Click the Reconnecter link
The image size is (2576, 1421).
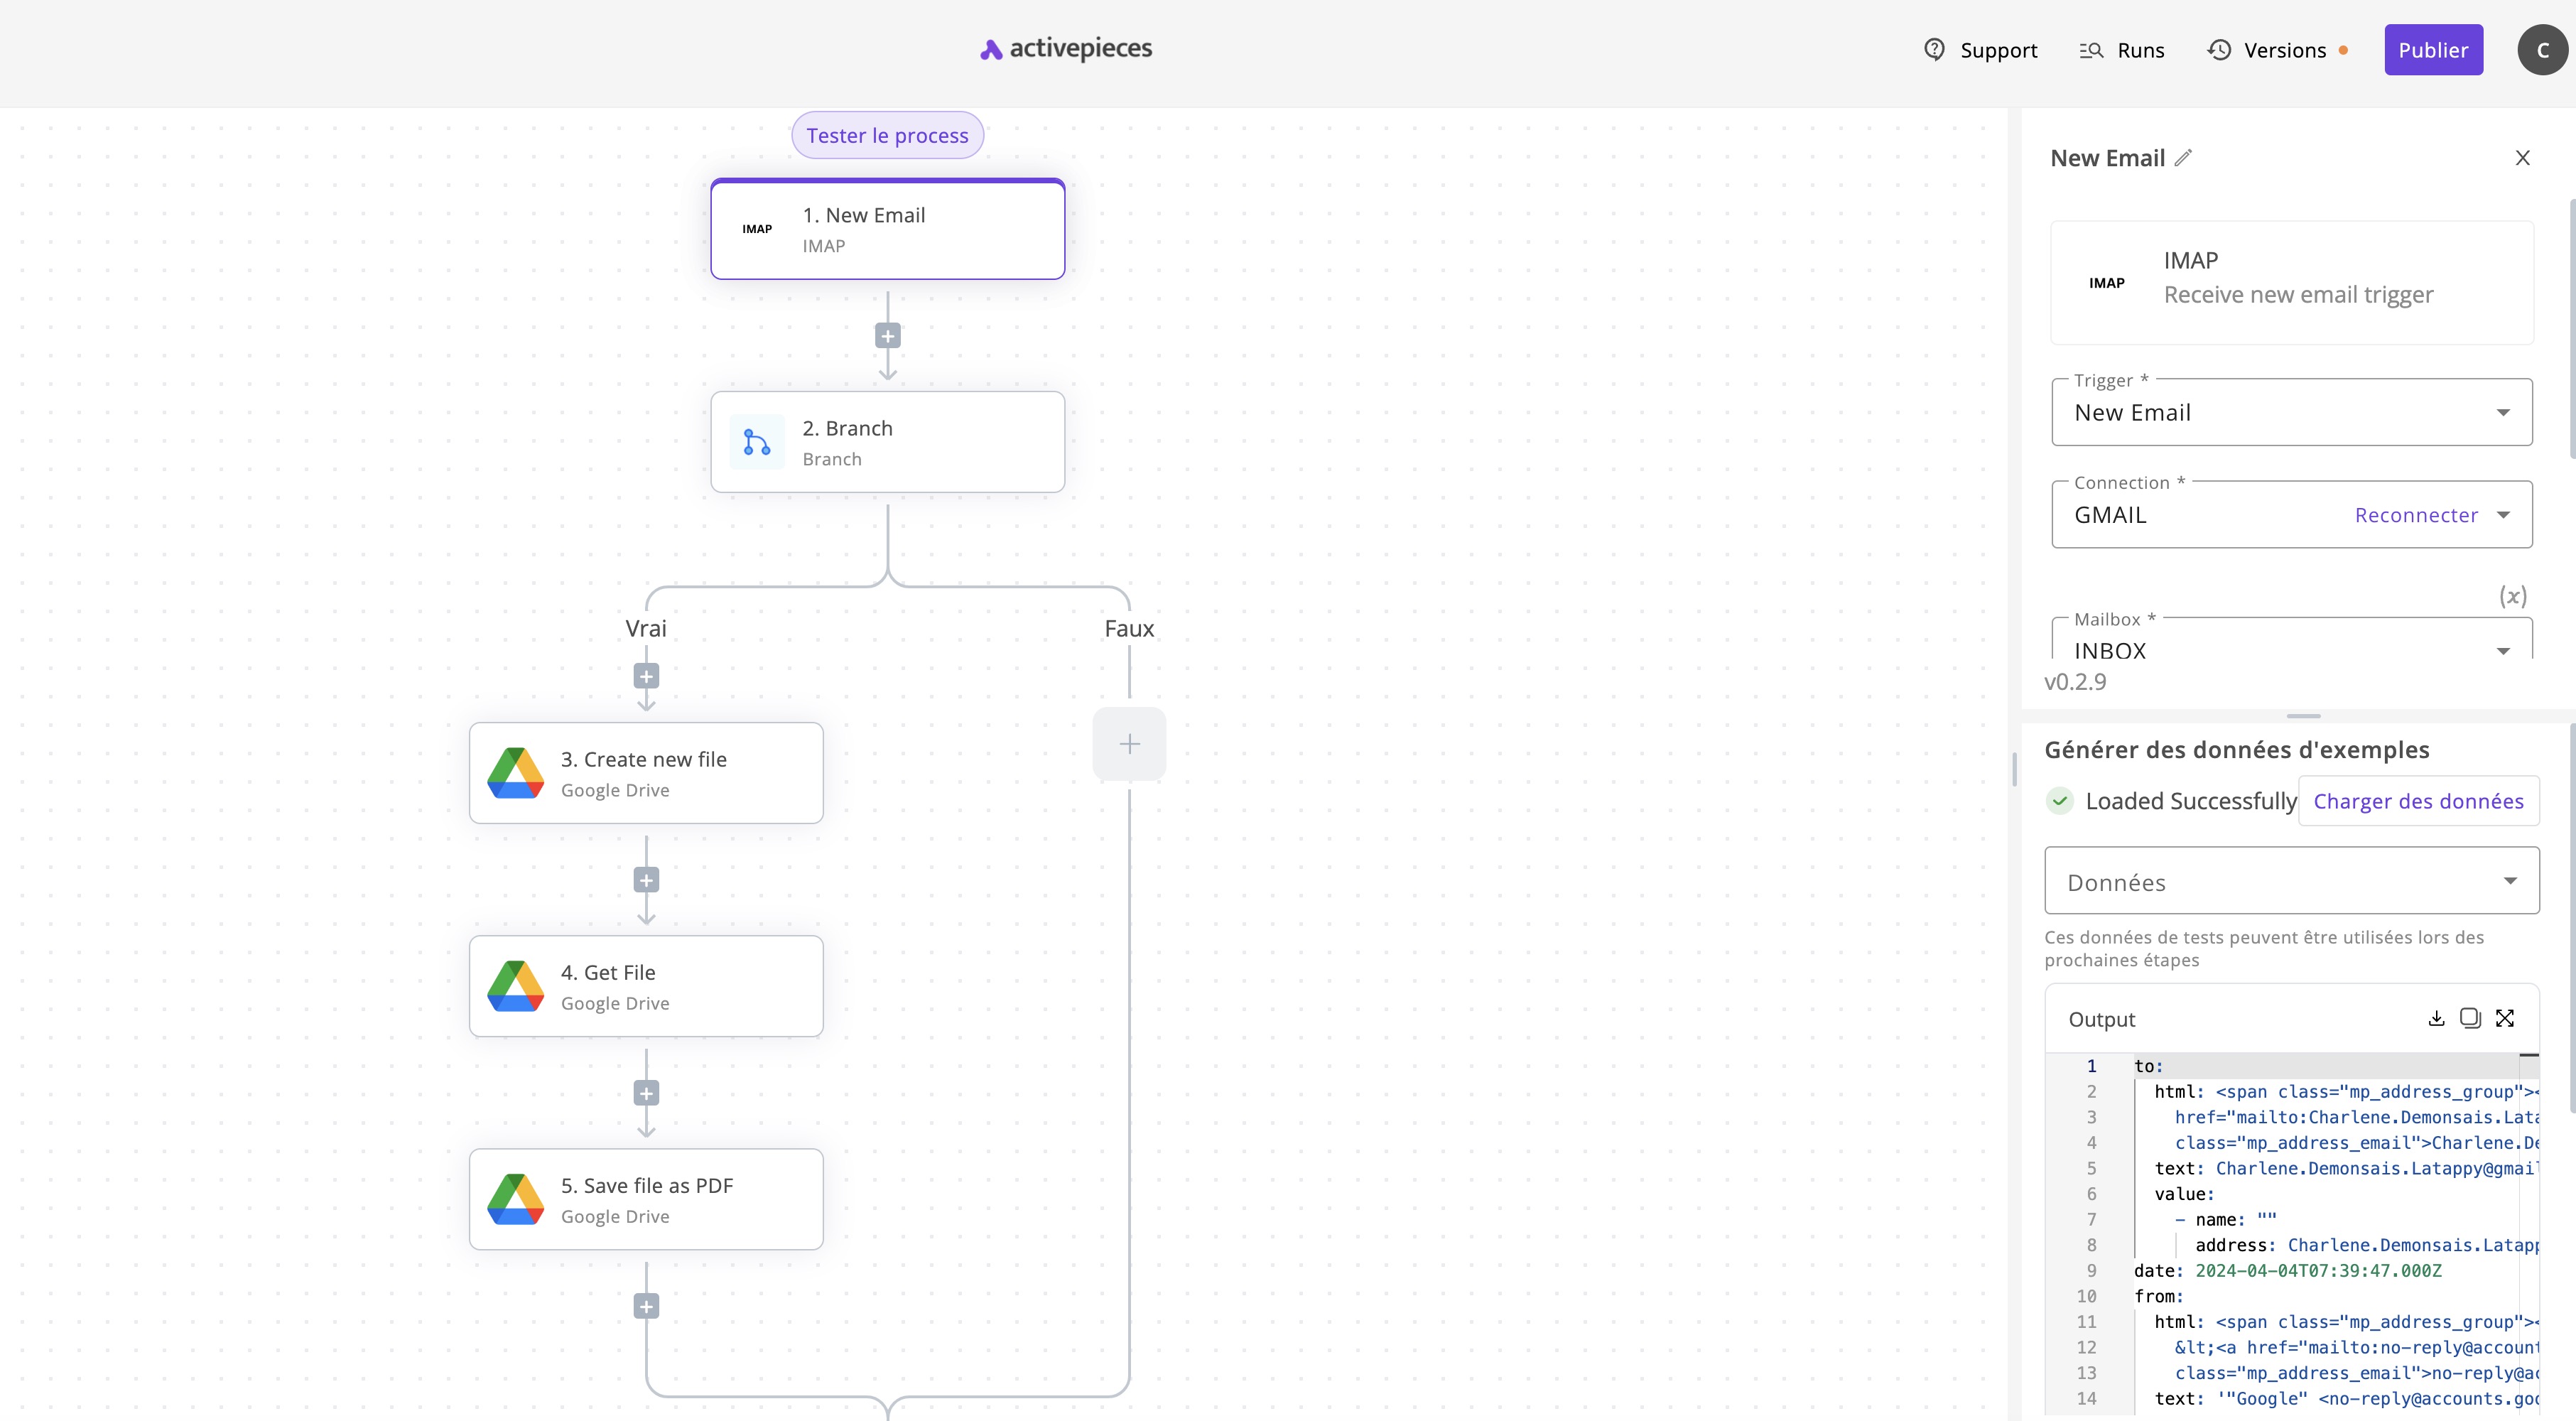[x=2416, y=515]
